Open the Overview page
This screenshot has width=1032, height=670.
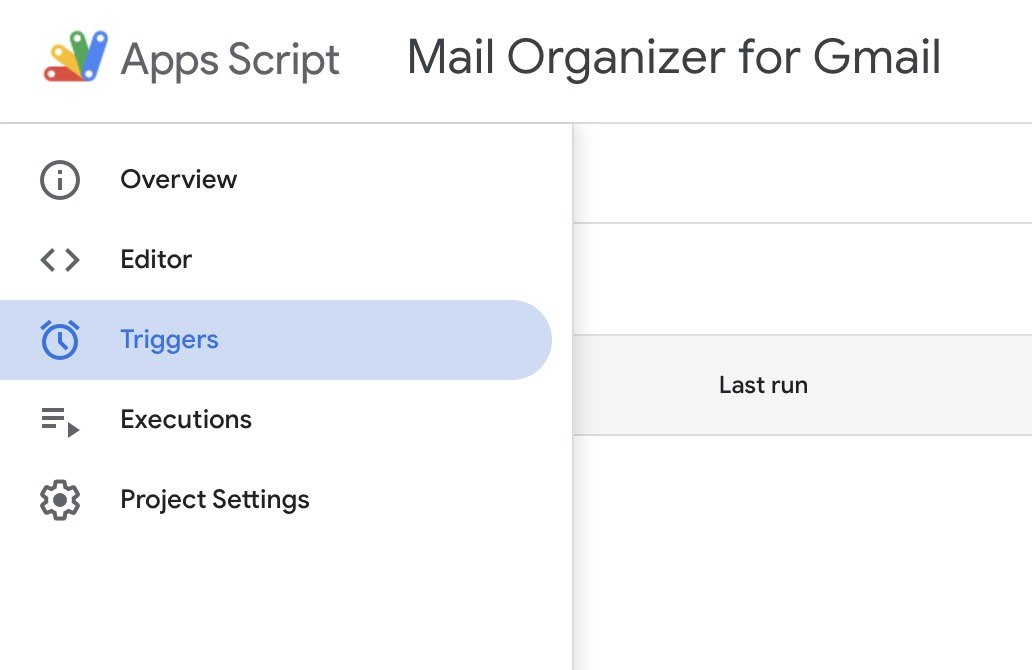pos(276,180)
